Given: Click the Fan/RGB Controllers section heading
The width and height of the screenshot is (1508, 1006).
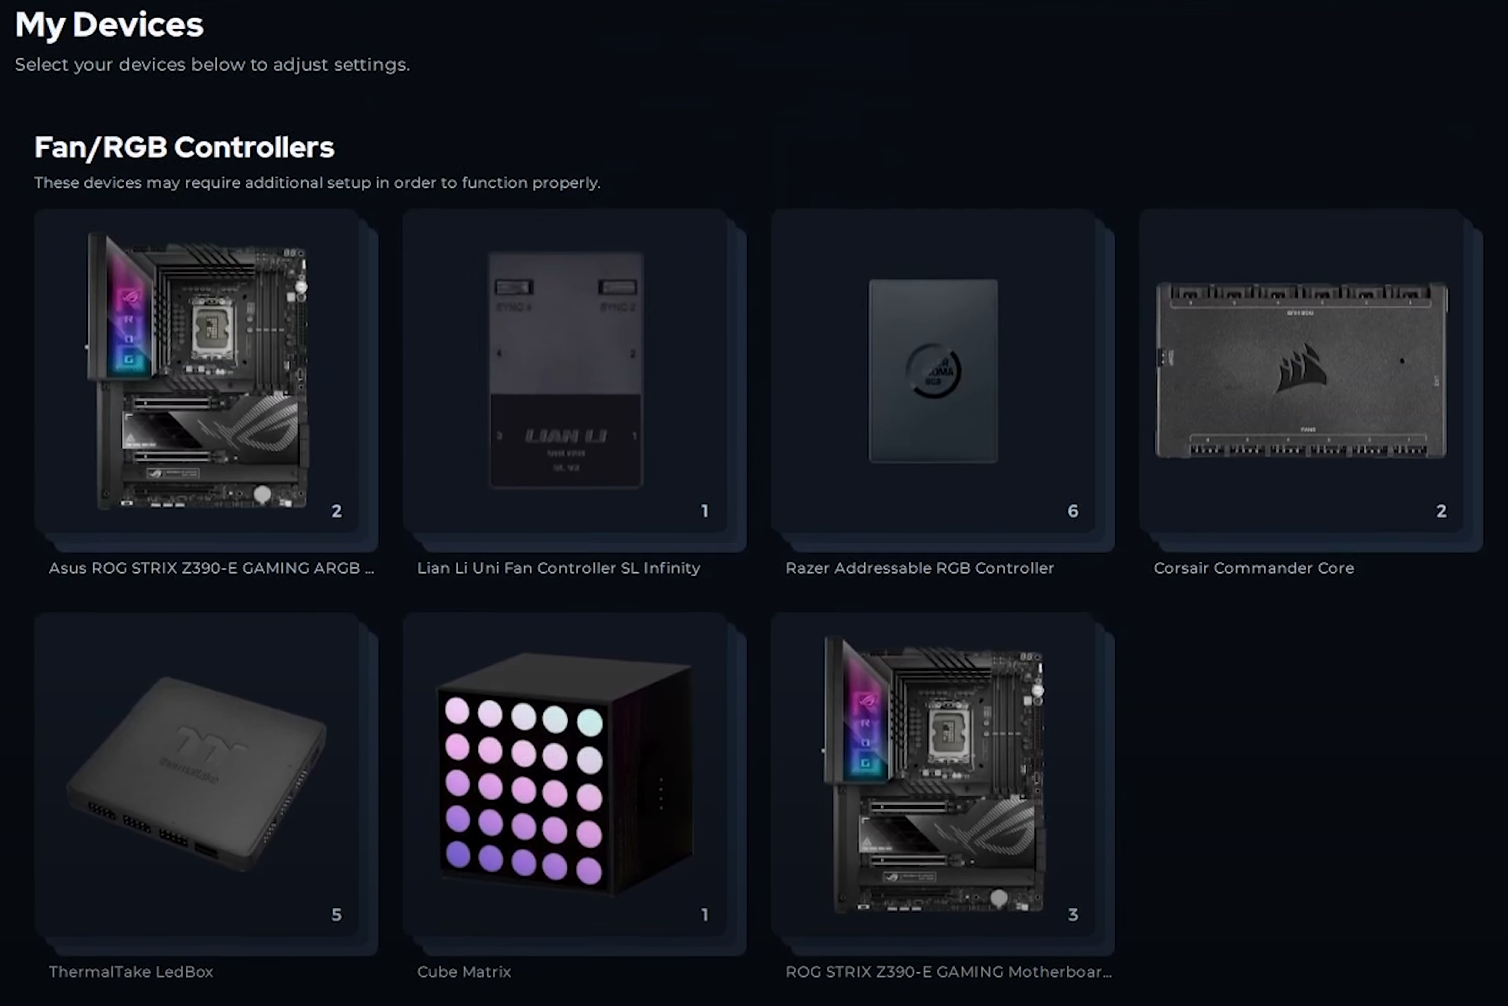Looking at the screenshot, I should [184, 147].
